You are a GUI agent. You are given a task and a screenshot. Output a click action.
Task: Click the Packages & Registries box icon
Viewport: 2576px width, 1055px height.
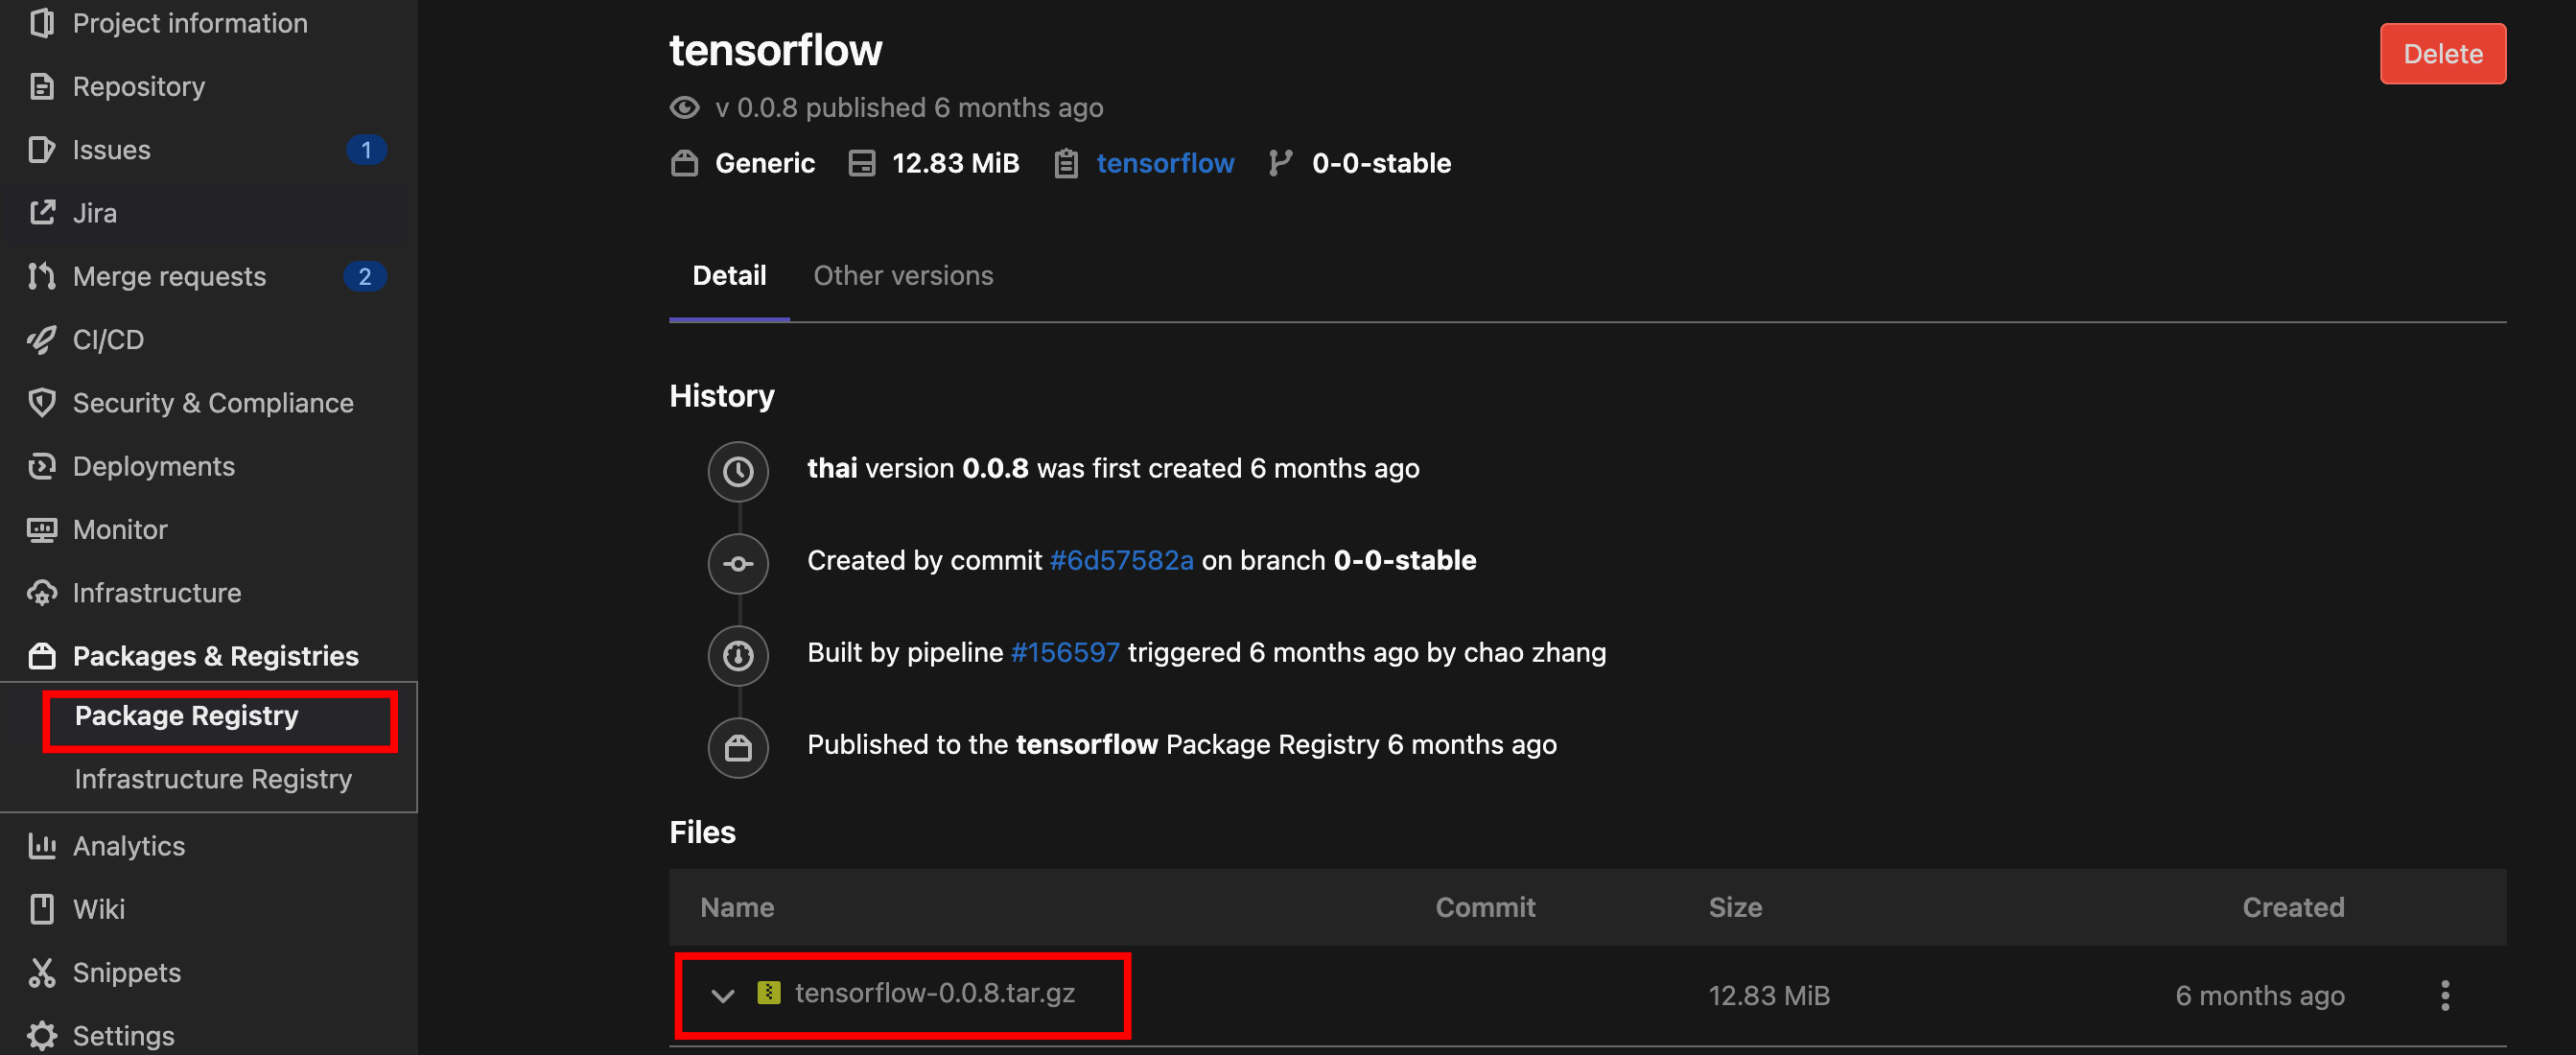41,656
